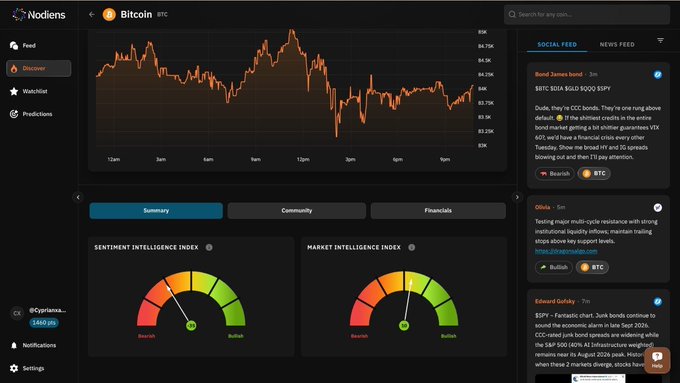Click the Nodiens logo

(39, 15)
